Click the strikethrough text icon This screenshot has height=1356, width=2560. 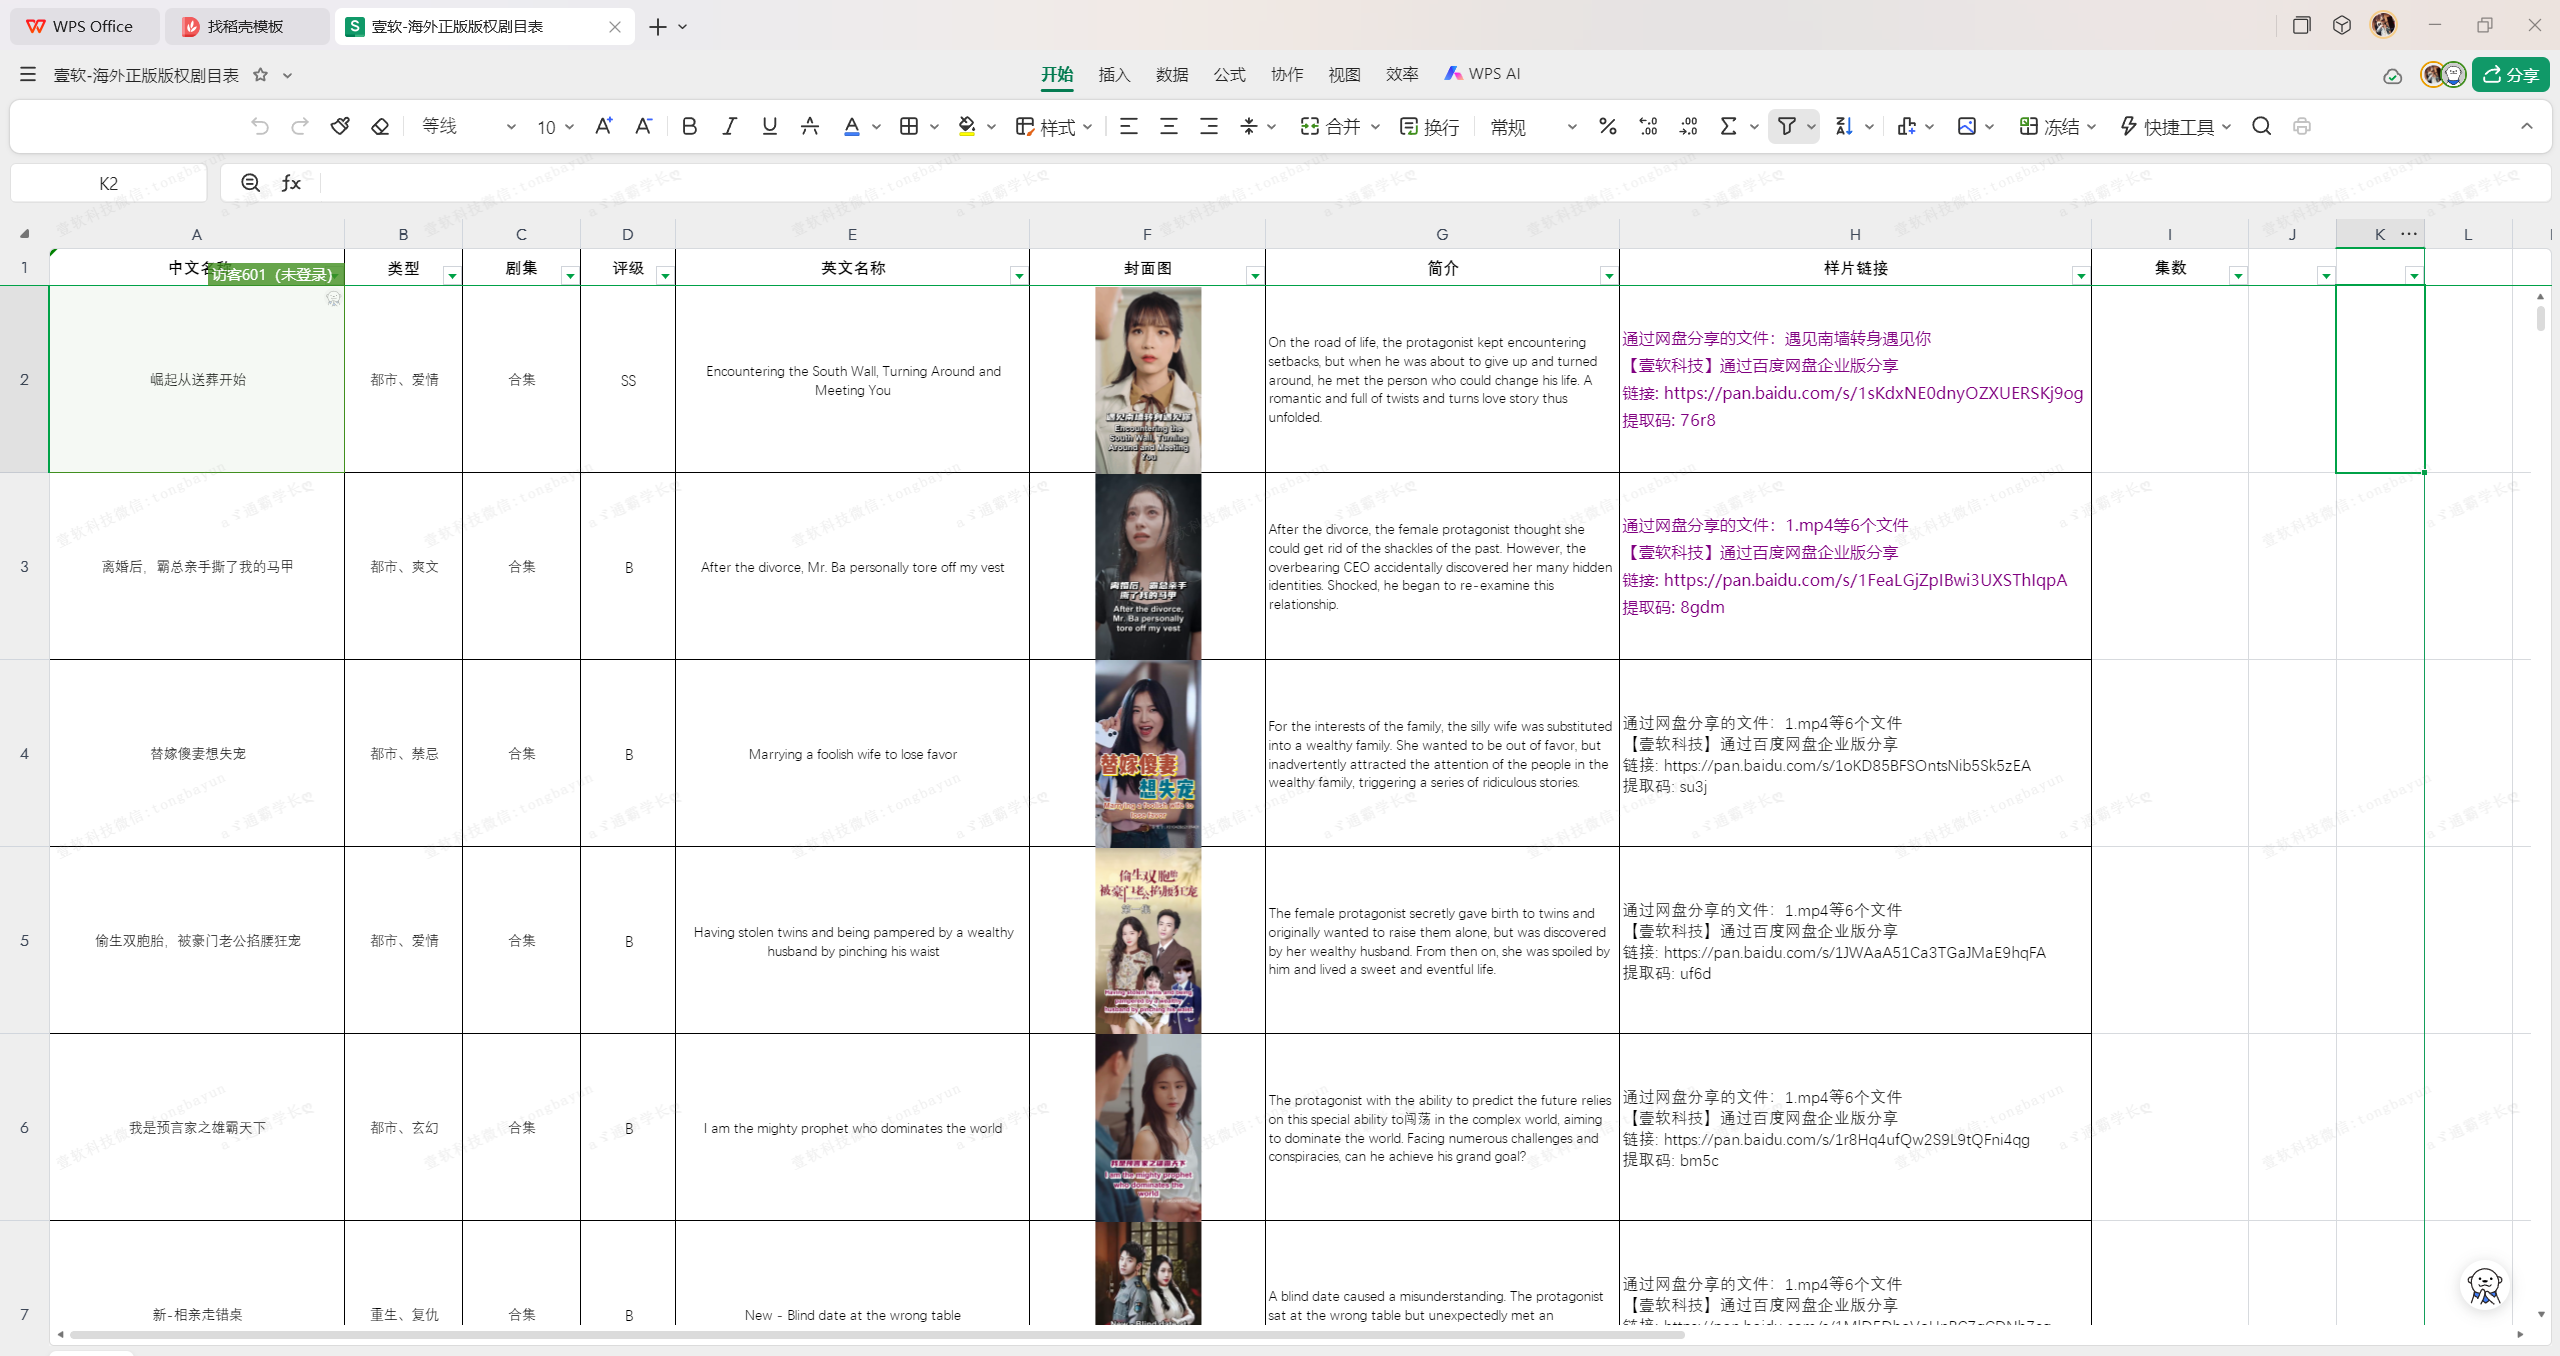point(810,126)
